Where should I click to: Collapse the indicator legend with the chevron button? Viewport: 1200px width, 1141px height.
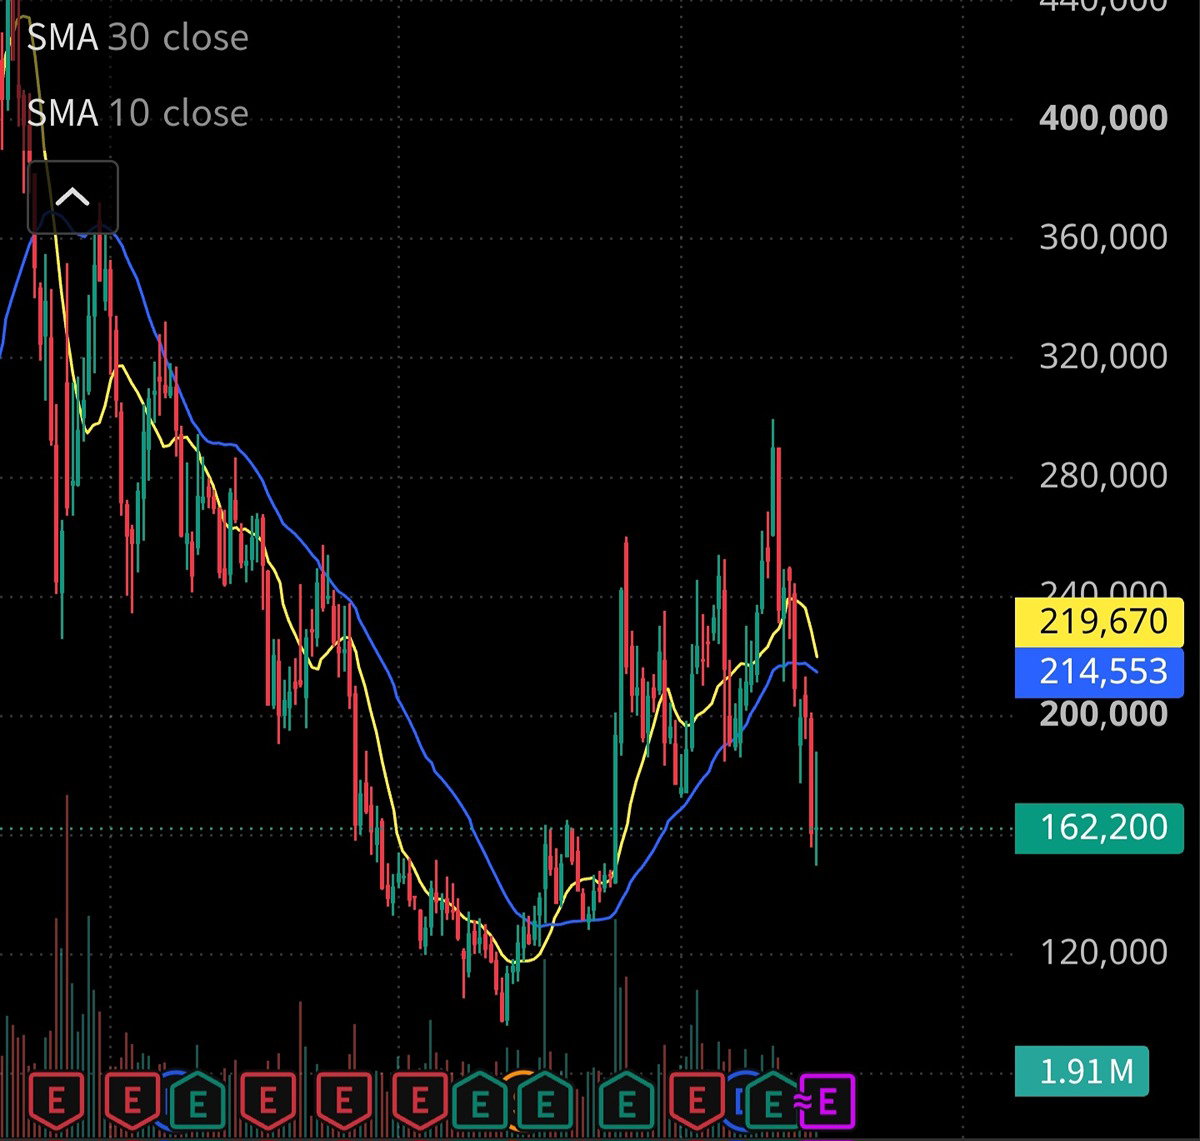[72, 197]
